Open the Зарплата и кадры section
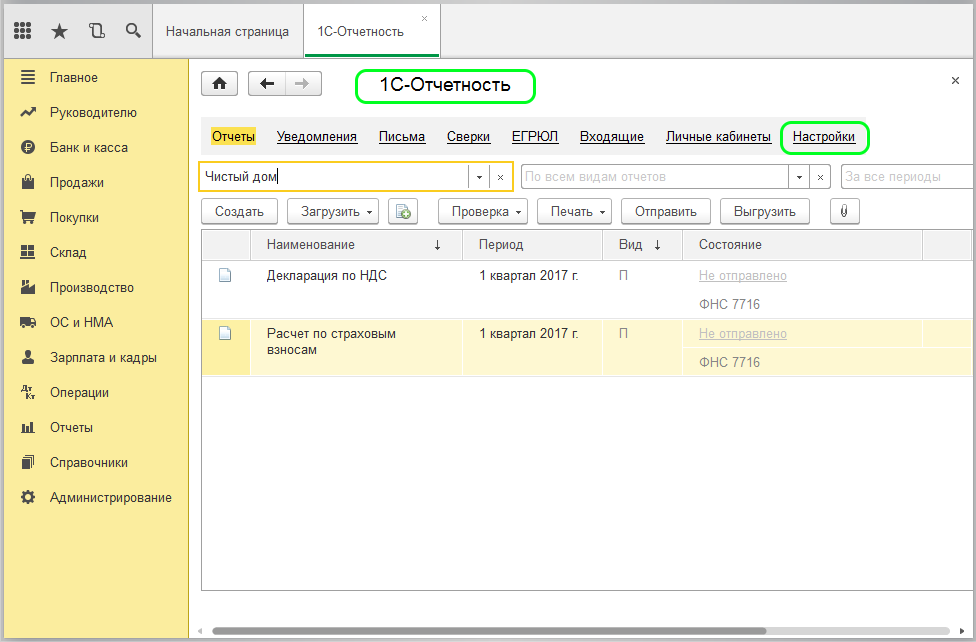 tap(103, 357)
